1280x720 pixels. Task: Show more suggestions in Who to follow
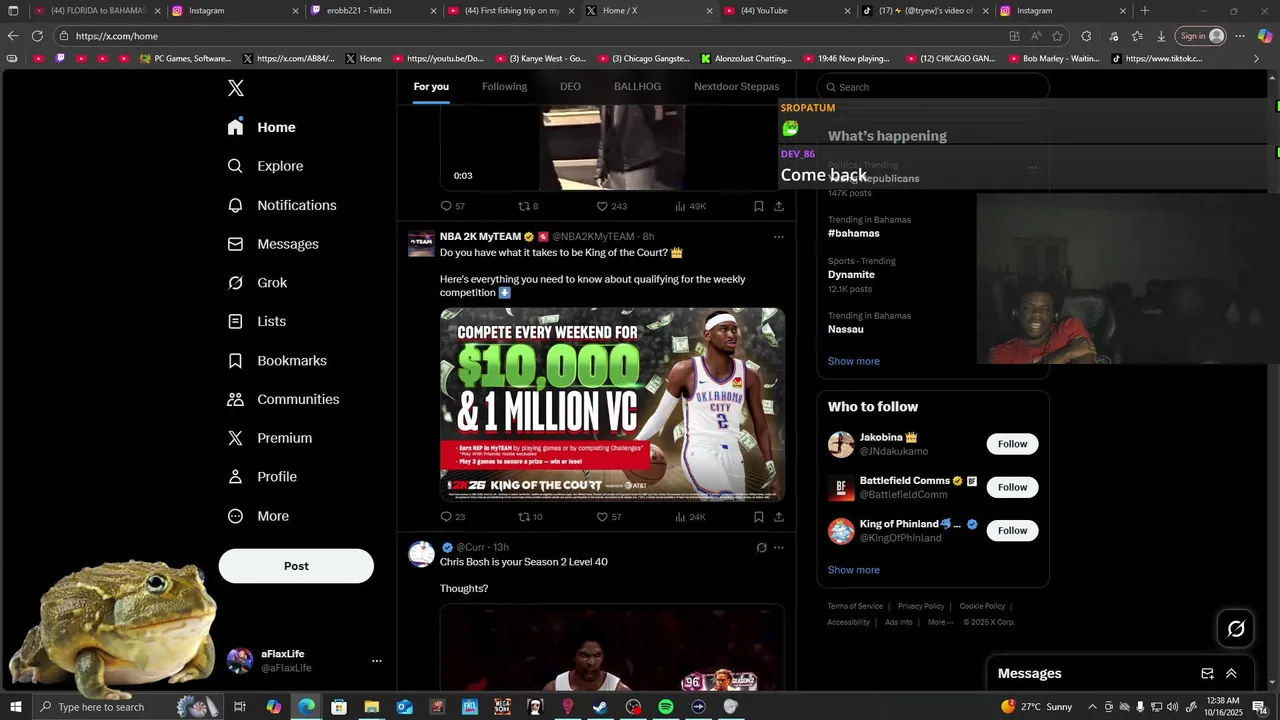(x=853, y=570)
